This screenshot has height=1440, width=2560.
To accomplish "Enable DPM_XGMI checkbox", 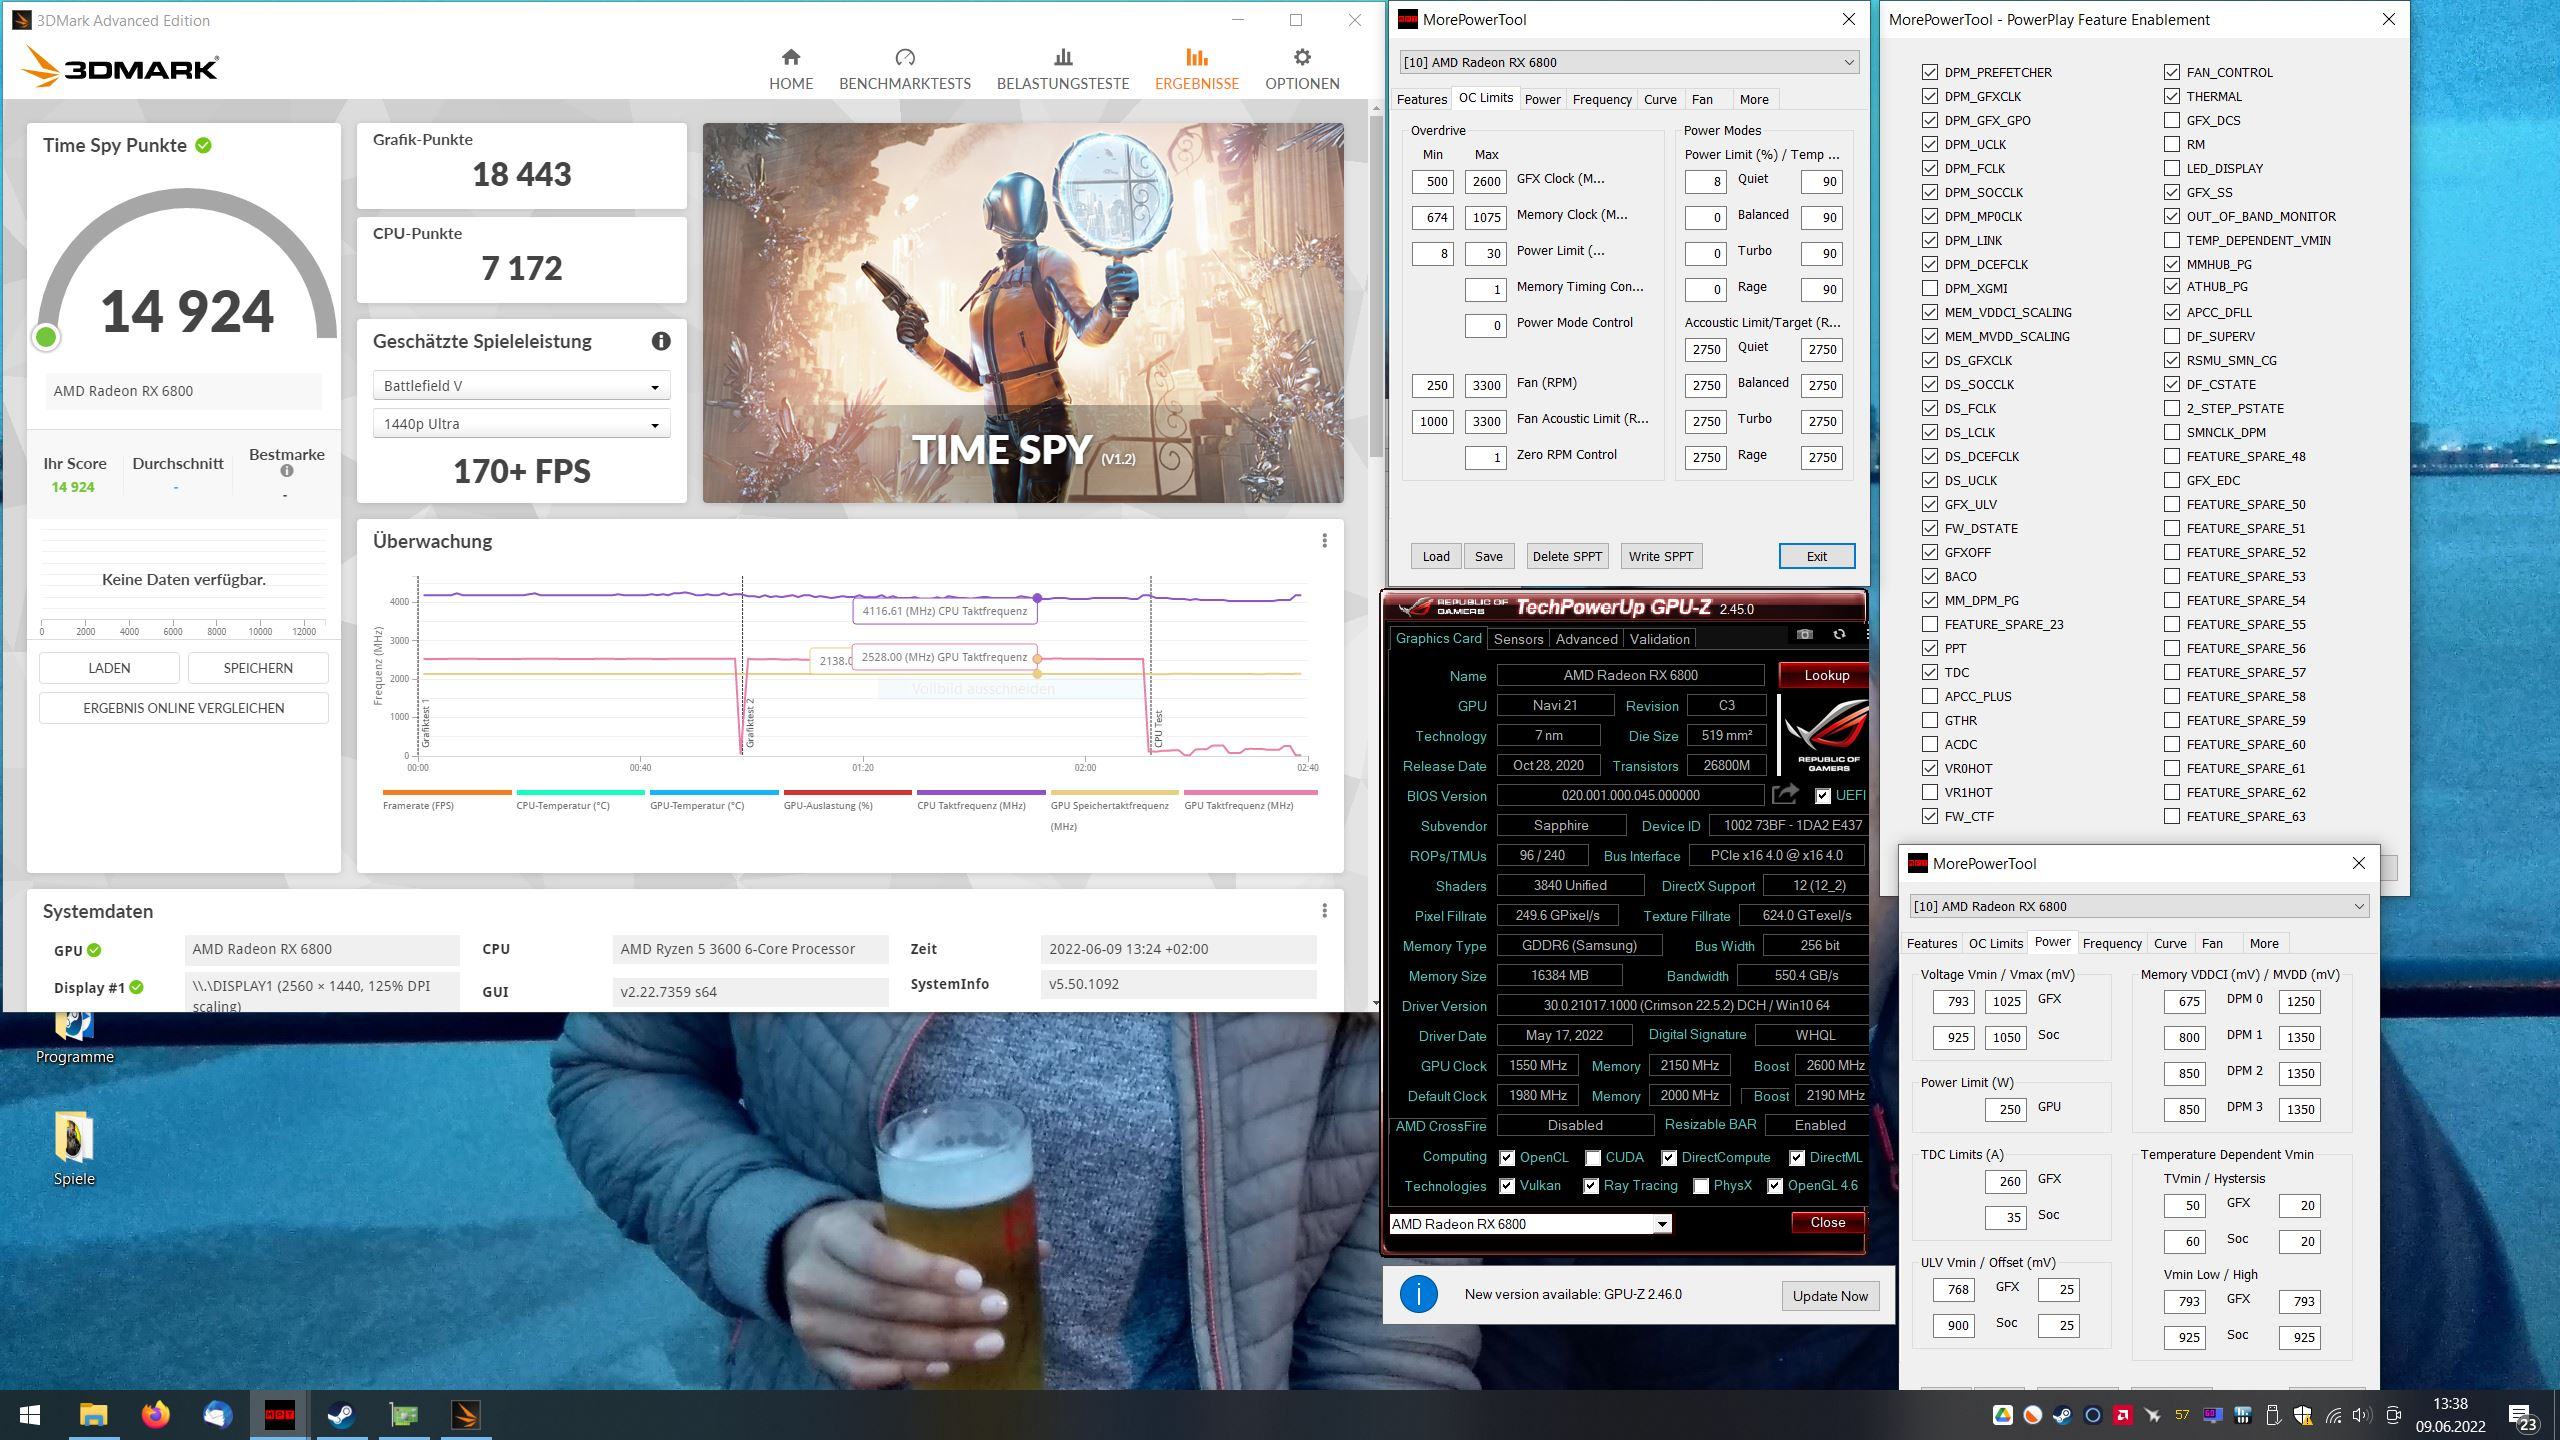I will point(1930,288).
